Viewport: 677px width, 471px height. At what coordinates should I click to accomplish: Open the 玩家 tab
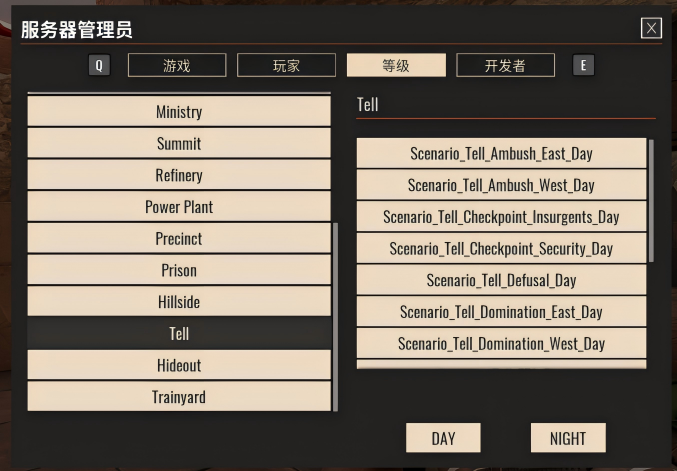(x=286, y=66)
